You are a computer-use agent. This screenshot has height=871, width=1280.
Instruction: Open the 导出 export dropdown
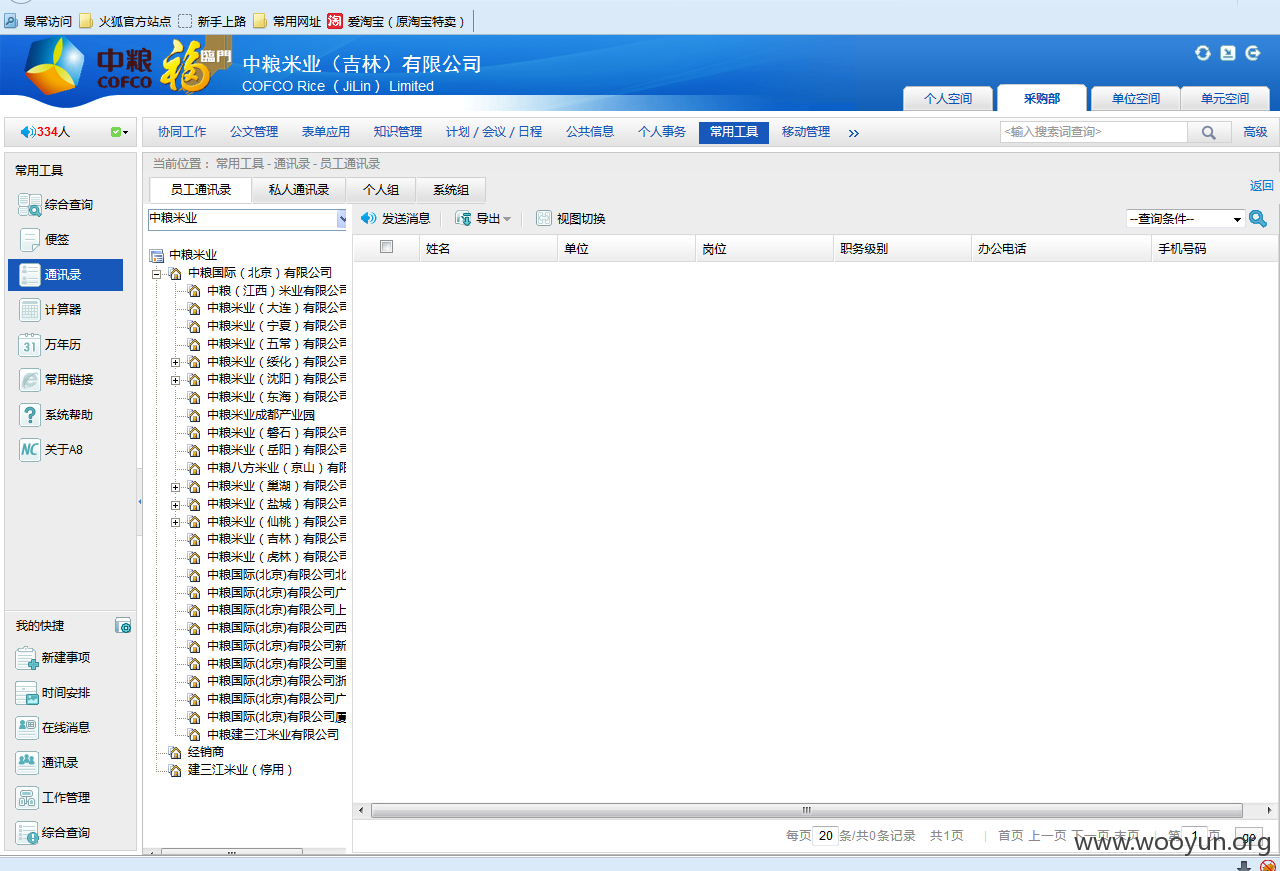coord(483,218)
